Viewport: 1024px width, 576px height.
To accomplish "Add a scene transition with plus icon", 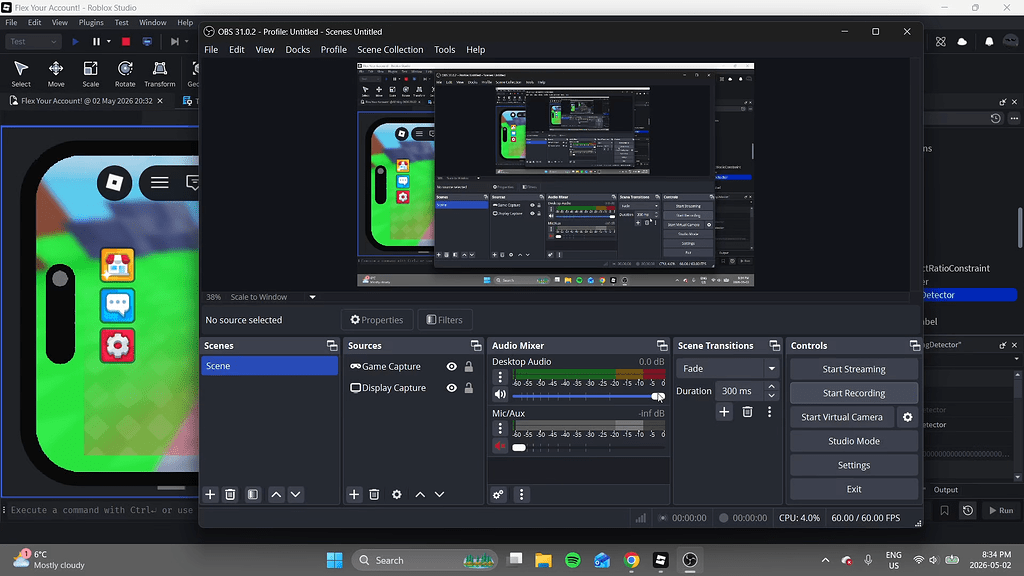I will point(724,411).
